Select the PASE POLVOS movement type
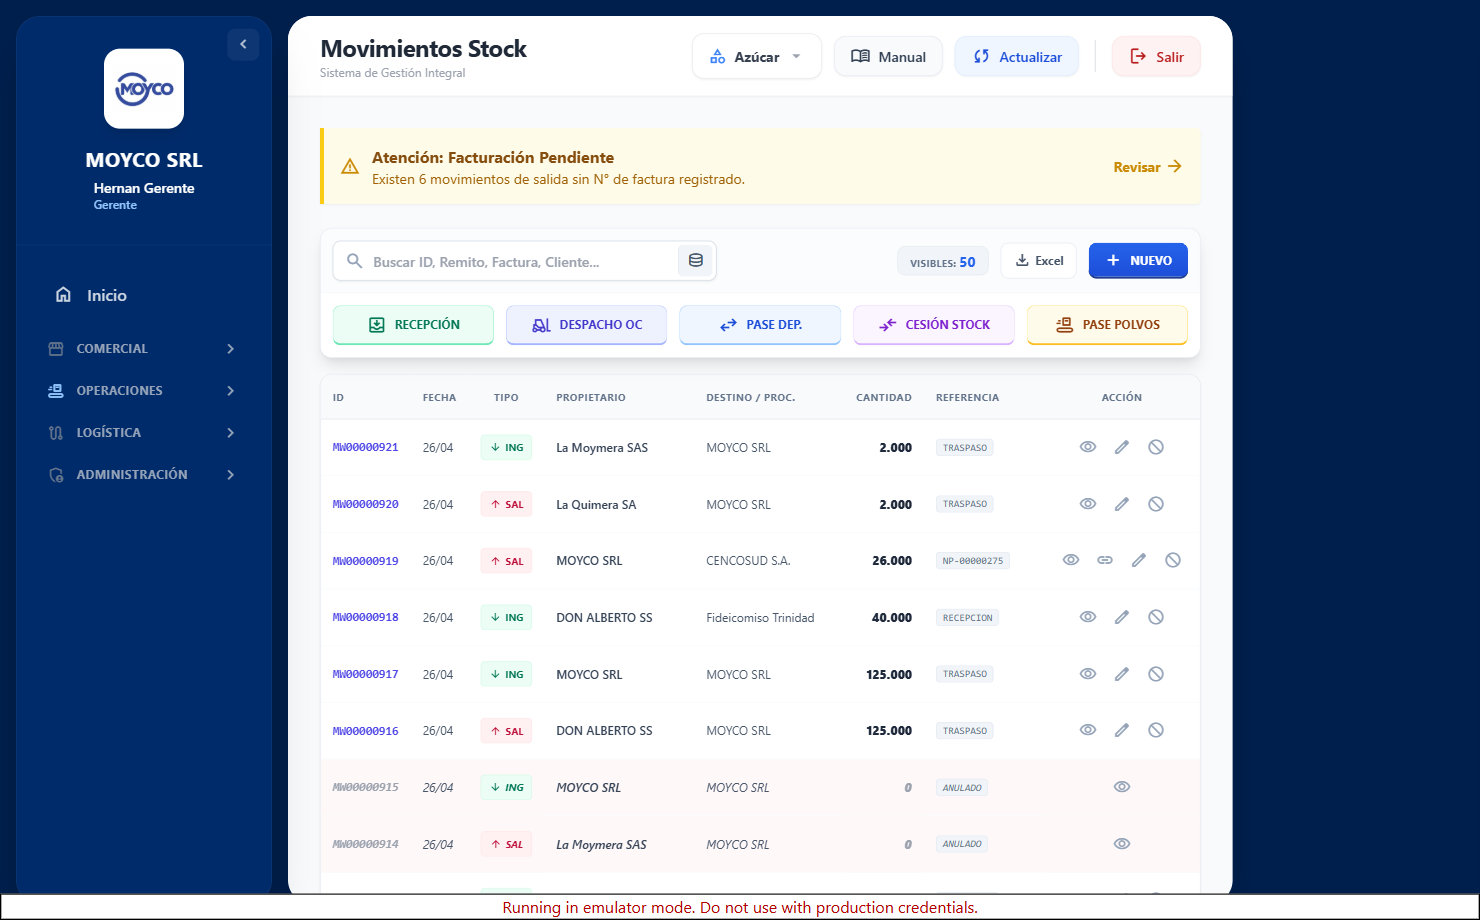The image size is (1480, 920). (1107, 325)
